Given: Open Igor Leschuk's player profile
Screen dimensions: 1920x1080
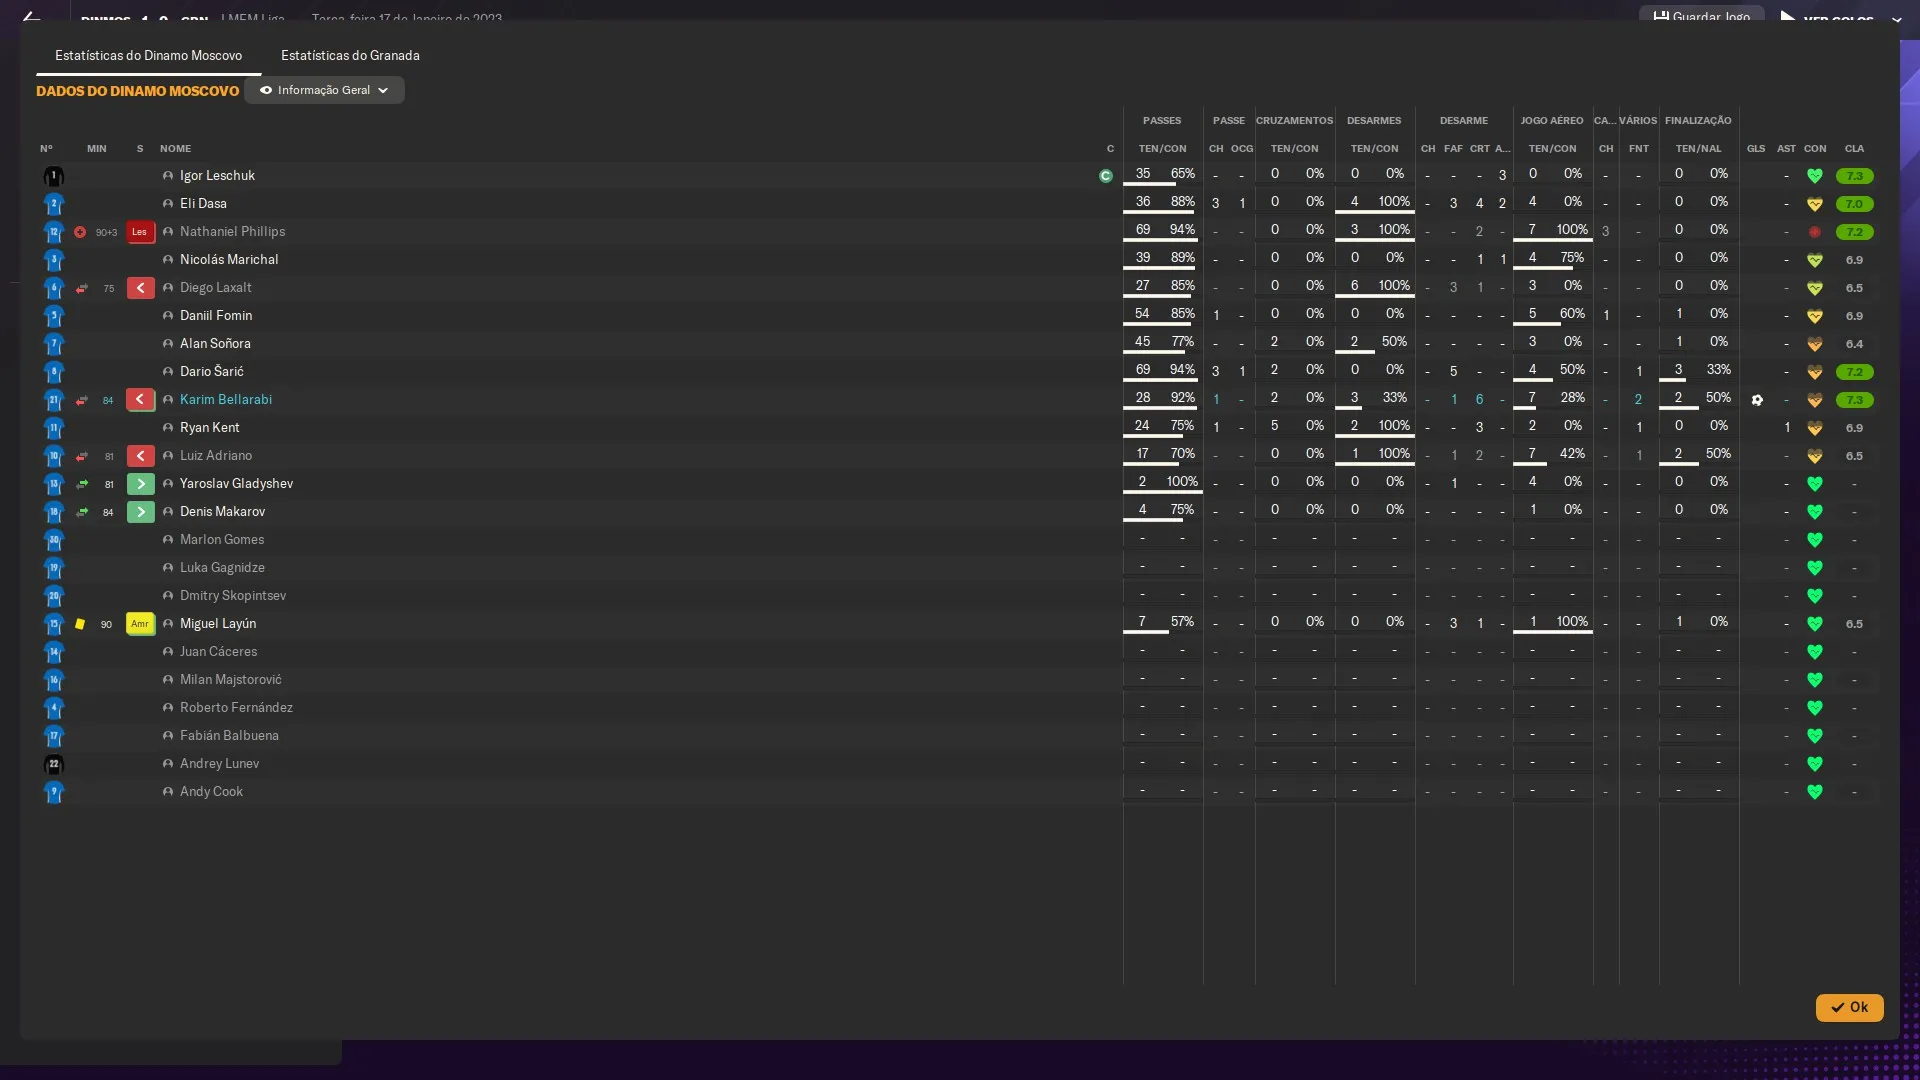Looking at the screenshot, I should [x=217, y=176].
